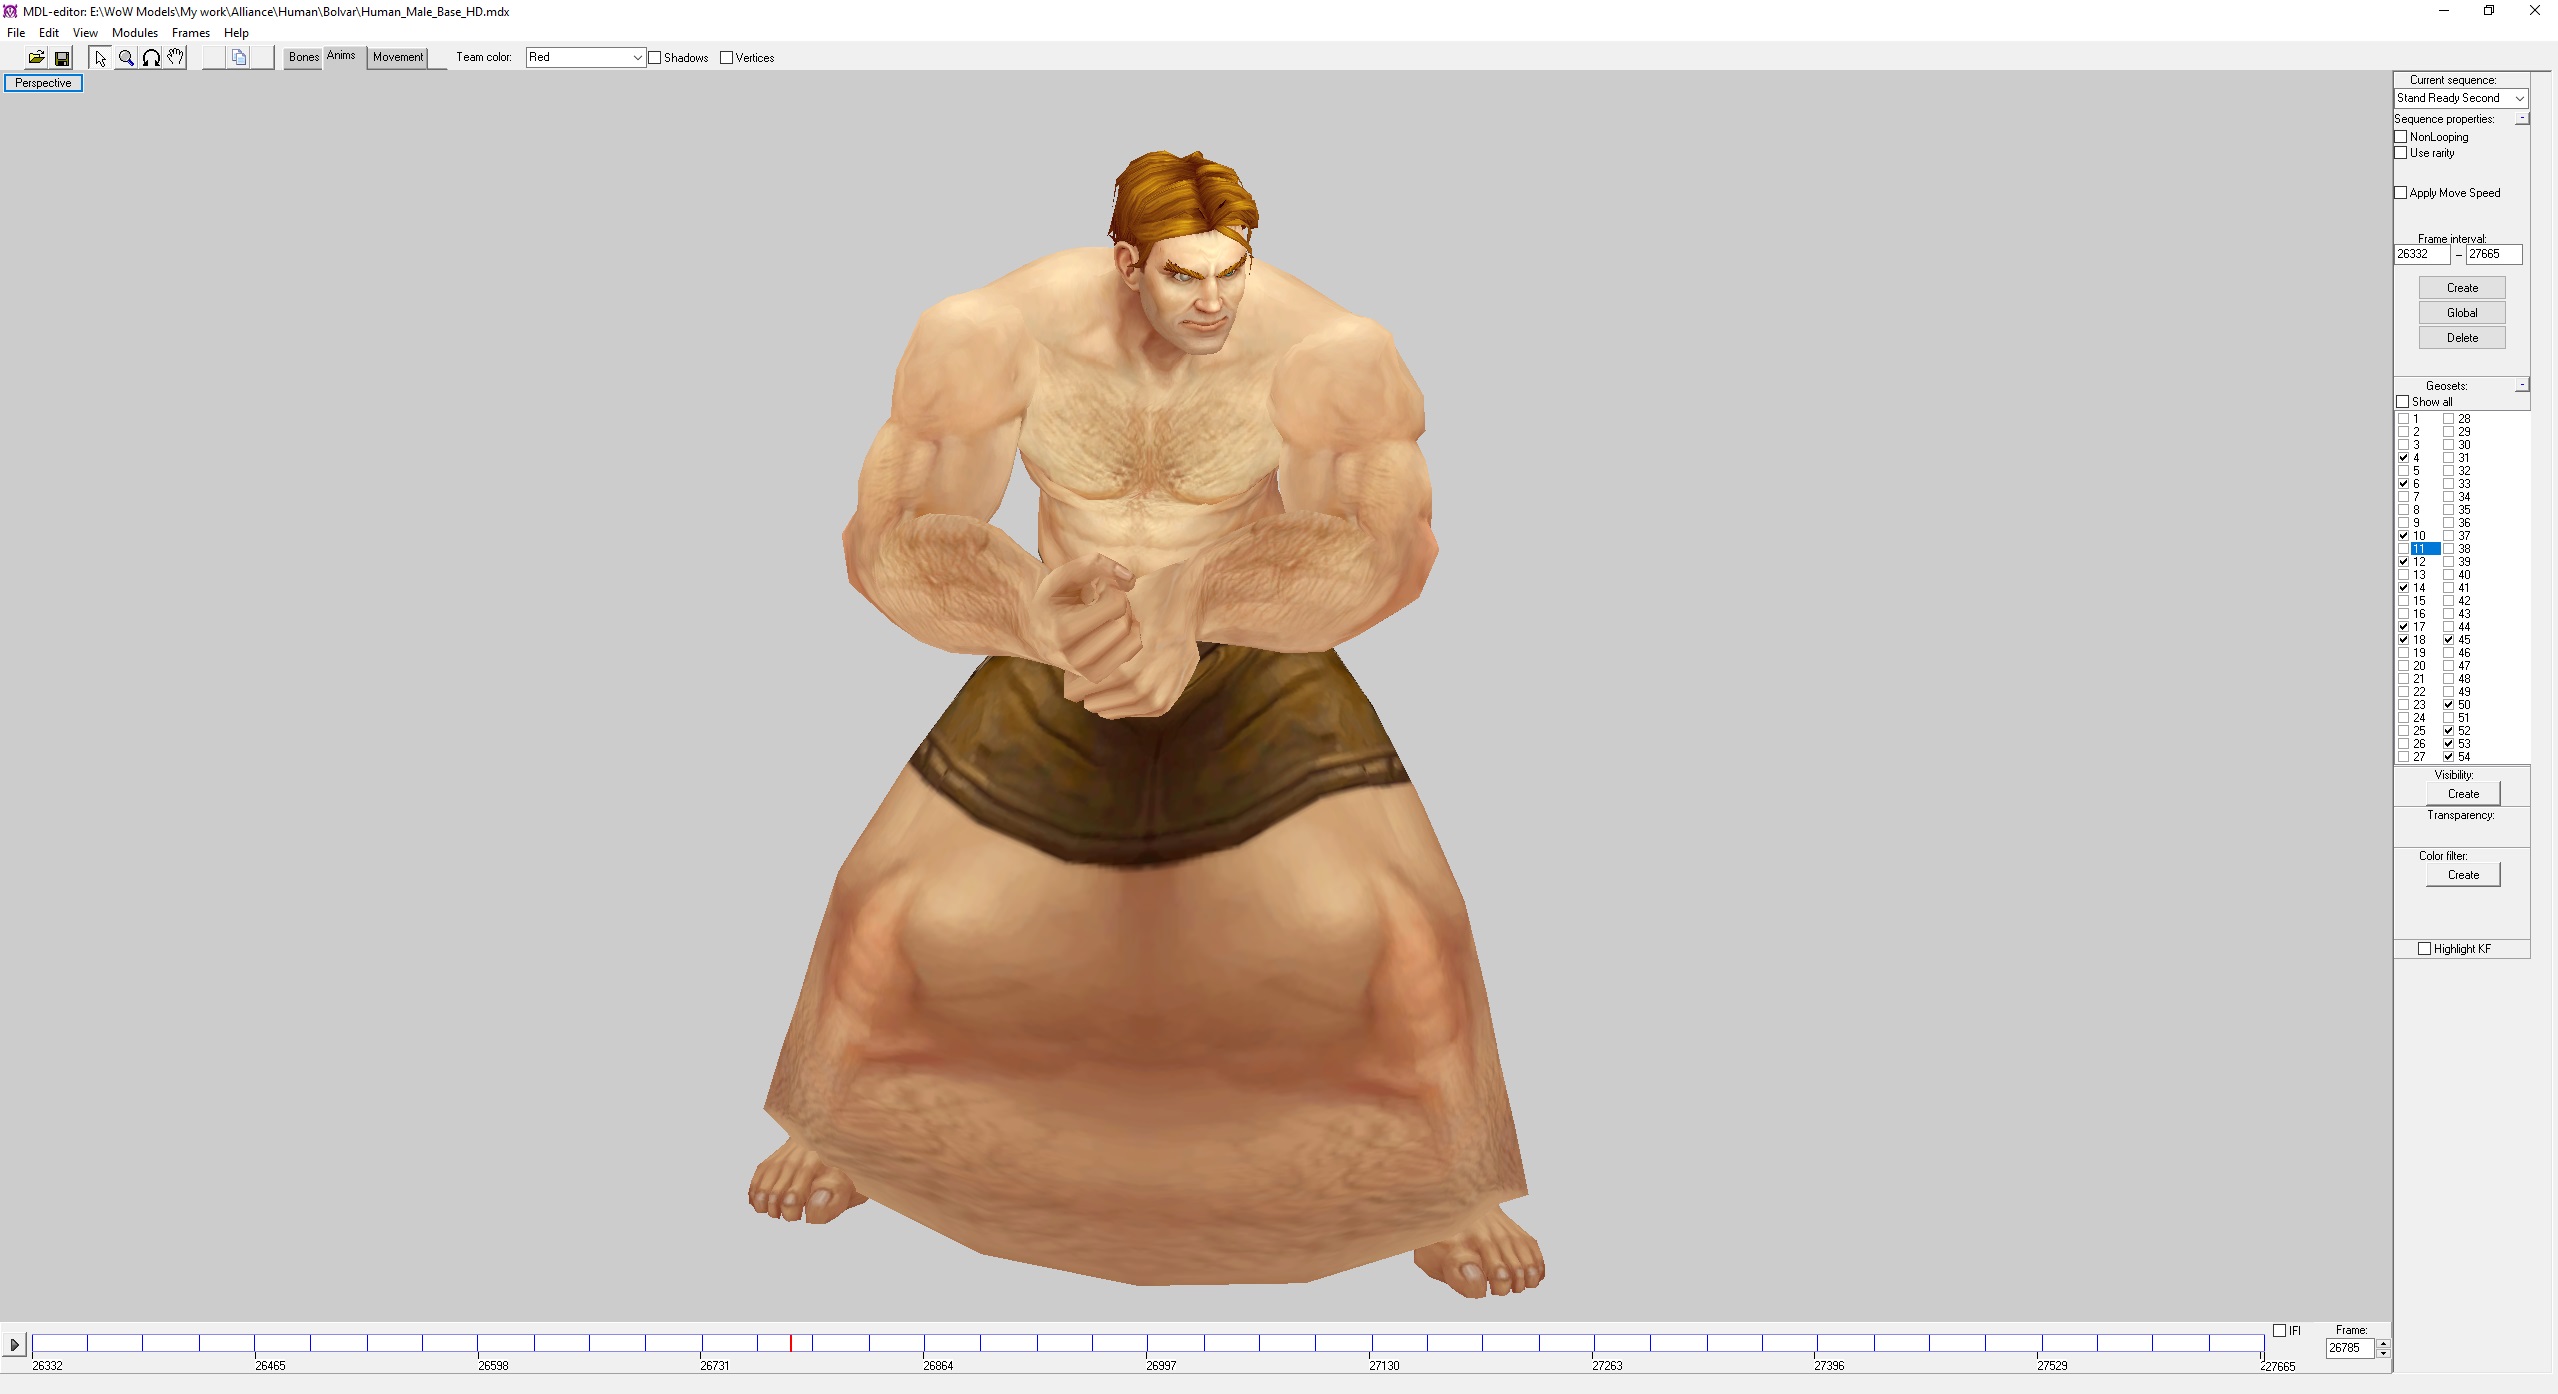Screen dimensions: 2558x1394
Task: Open the Modules menu
Action: pyautogui.click(x=135, y=33)
